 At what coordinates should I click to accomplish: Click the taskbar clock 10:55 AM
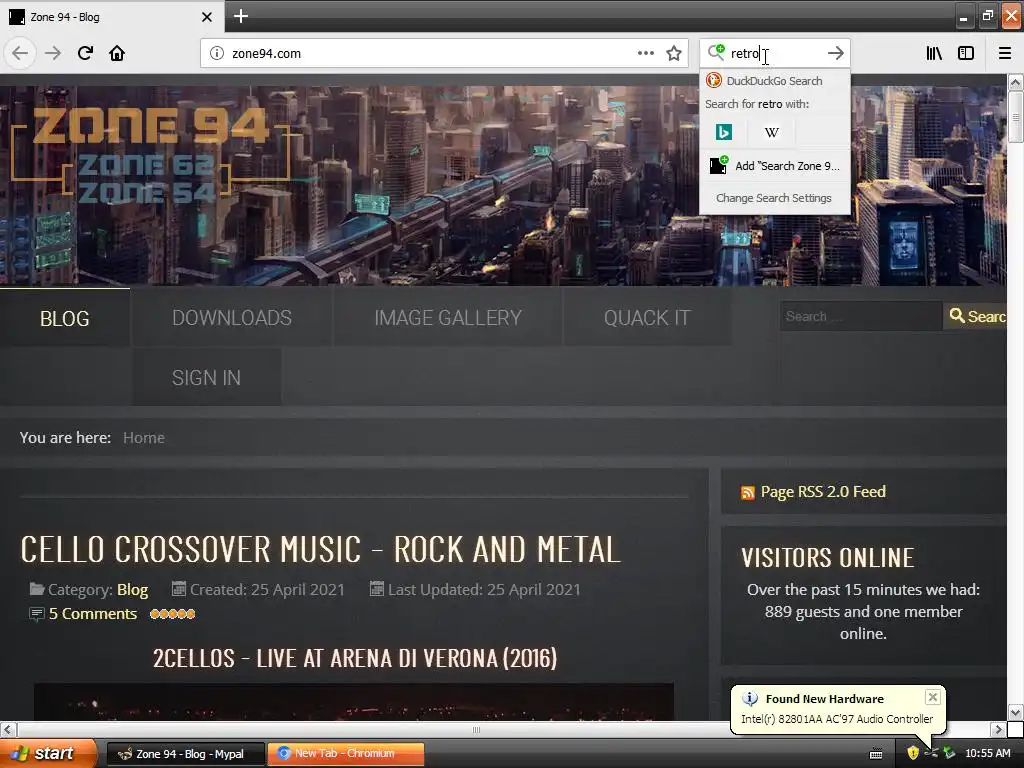tap(987, 753)
